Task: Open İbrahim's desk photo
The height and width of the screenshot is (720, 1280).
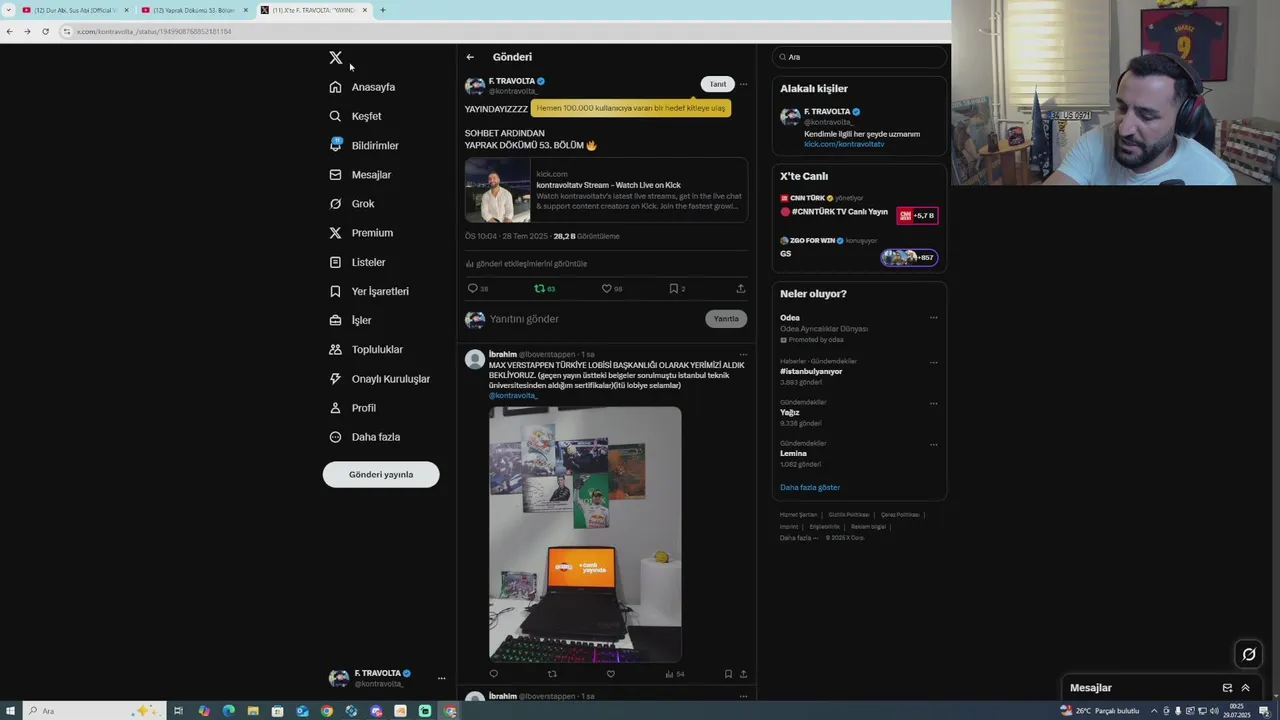Action: click(585, 534)
